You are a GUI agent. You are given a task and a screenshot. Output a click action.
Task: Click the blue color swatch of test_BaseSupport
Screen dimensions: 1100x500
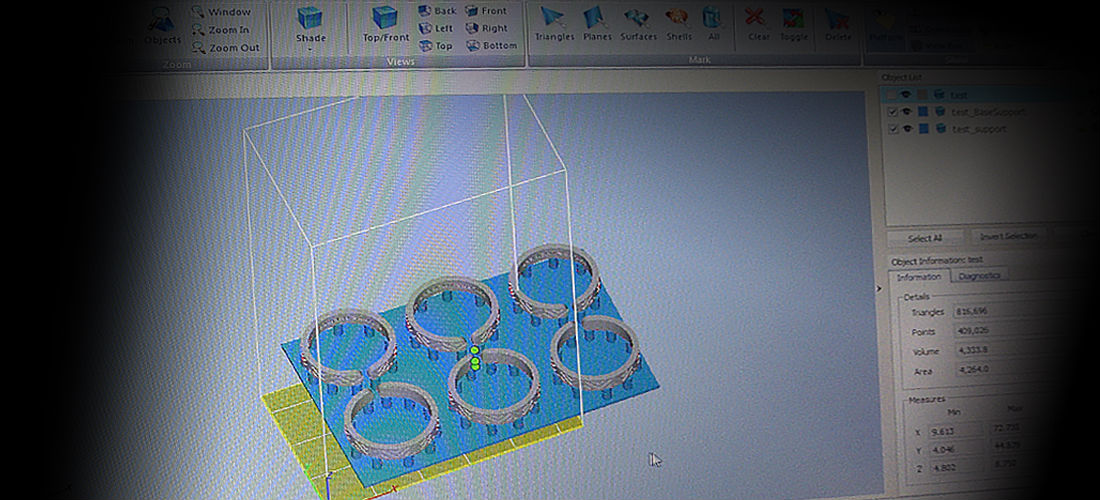924,112
